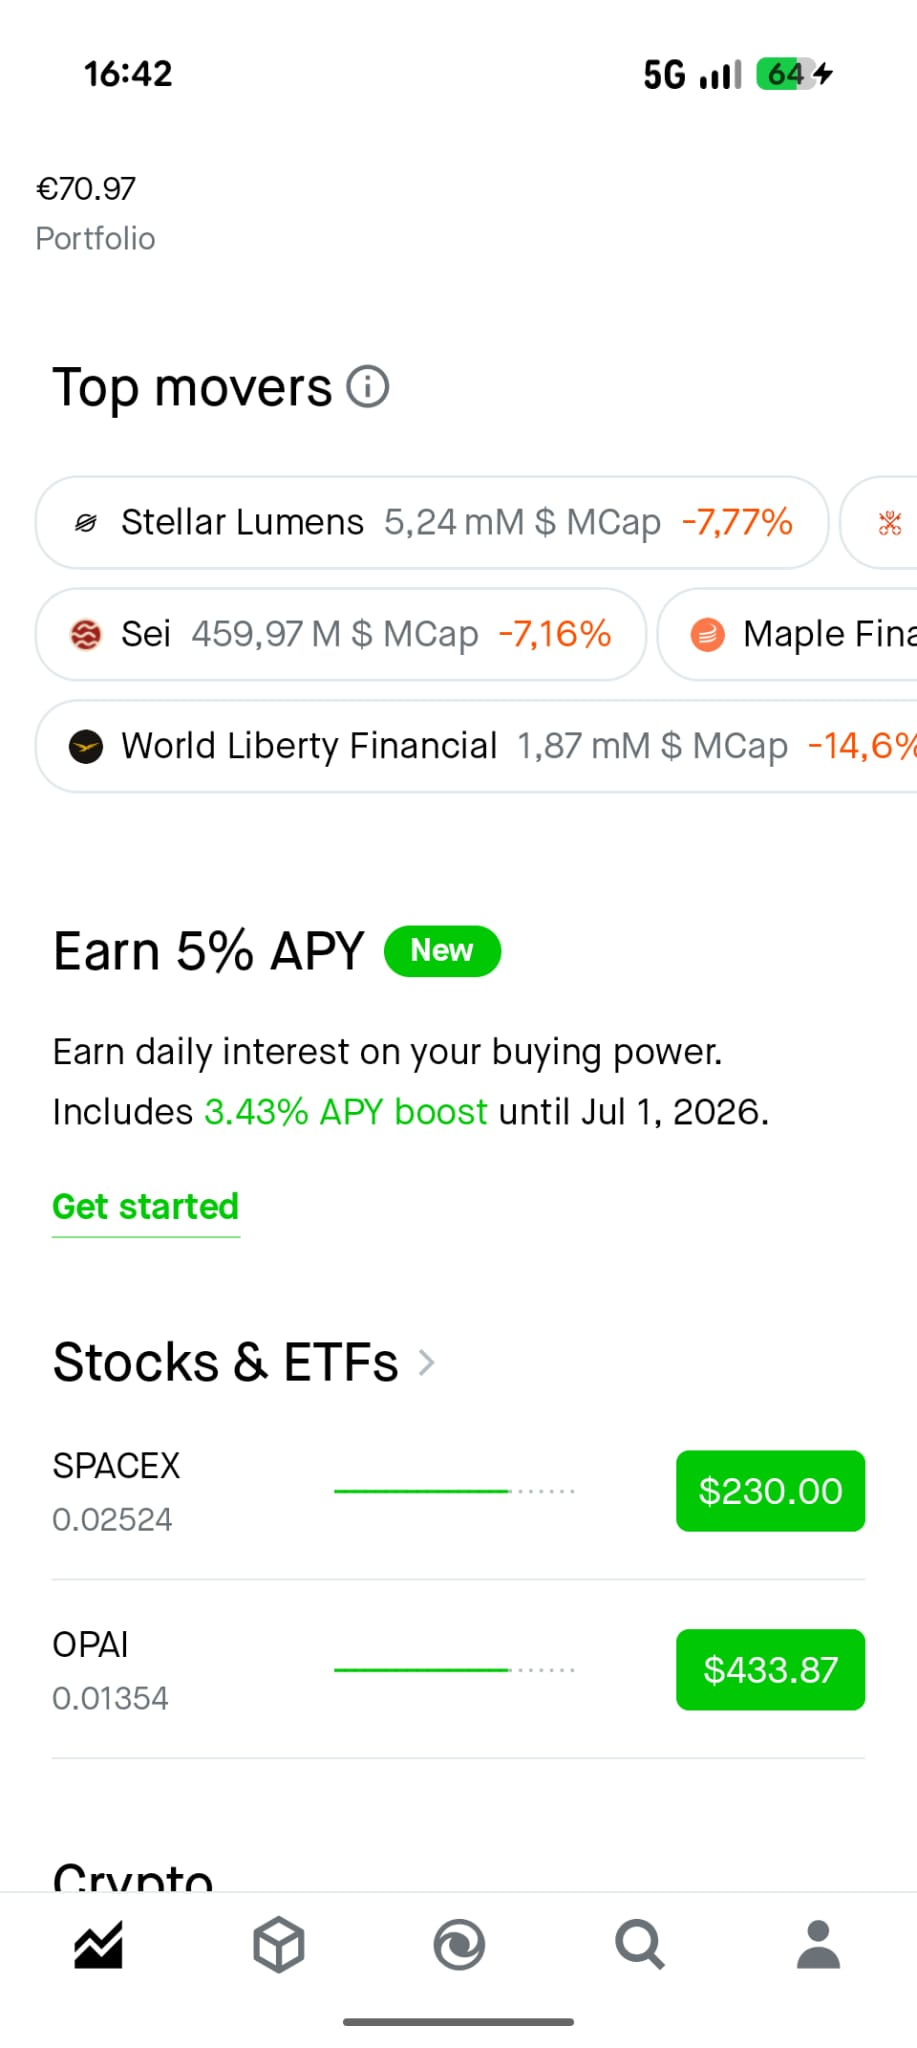
Task: Open the SPACEX stock row
Action: 458,1491
